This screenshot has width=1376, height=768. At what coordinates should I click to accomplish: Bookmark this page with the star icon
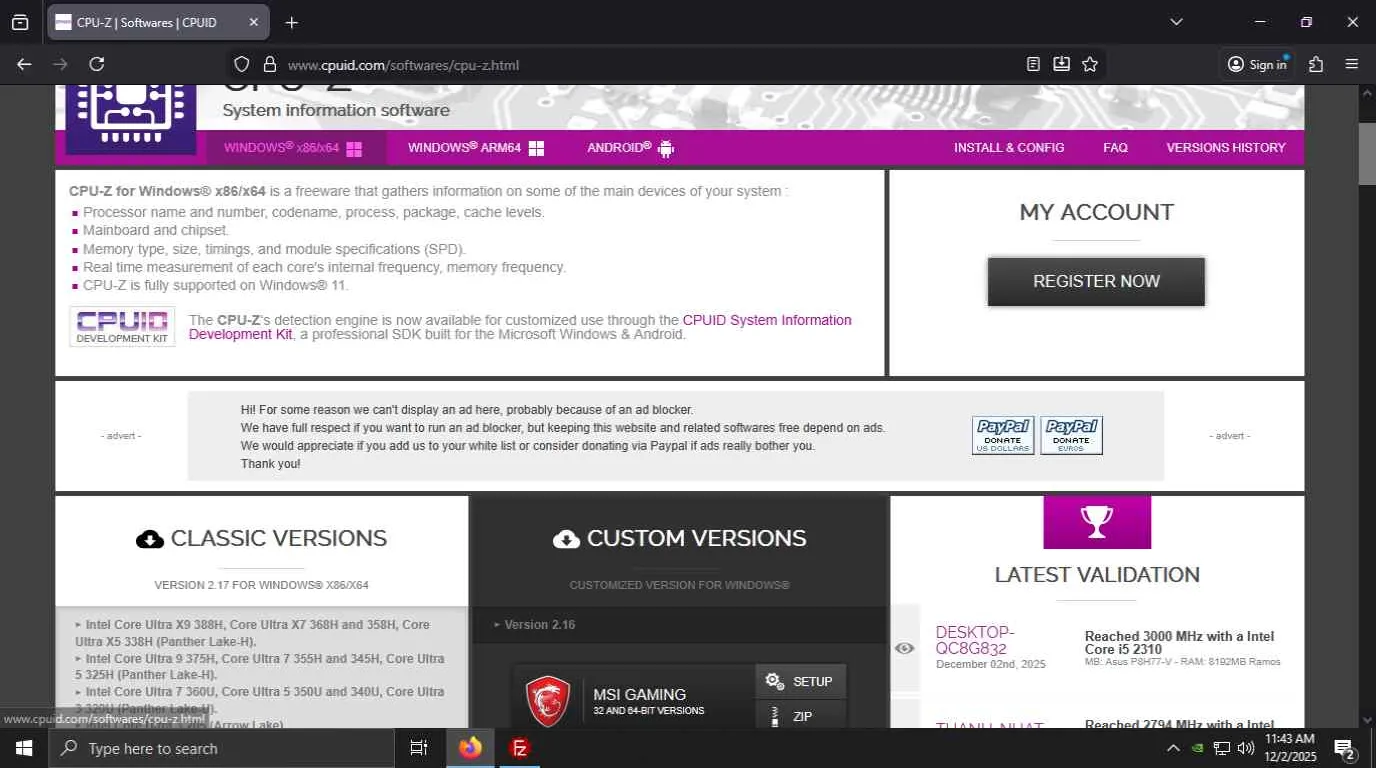tap(1090, 64)
